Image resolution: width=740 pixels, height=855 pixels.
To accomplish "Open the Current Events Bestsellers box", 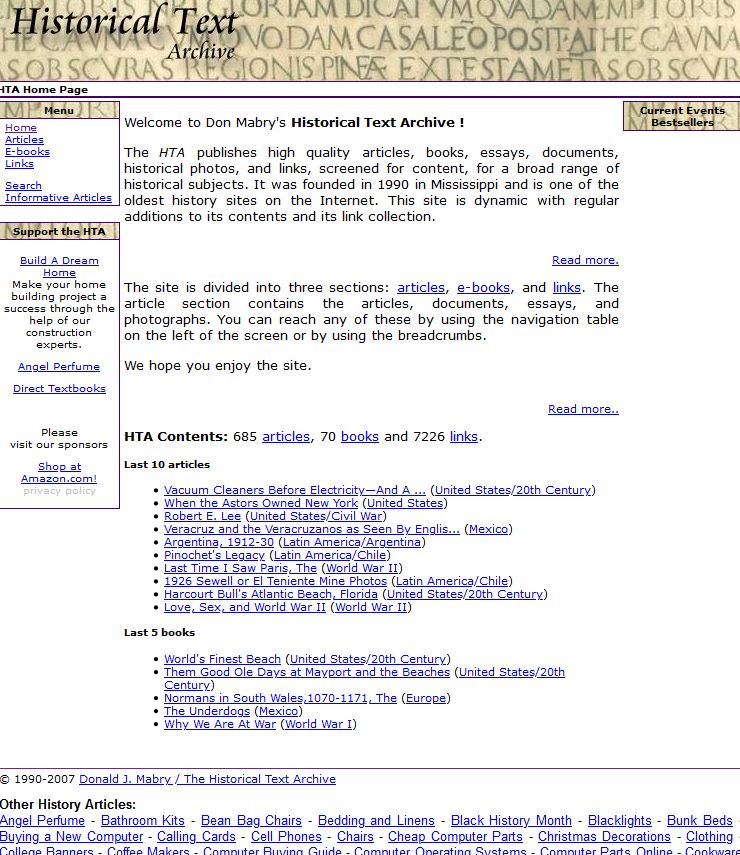I will pos(682,117).
